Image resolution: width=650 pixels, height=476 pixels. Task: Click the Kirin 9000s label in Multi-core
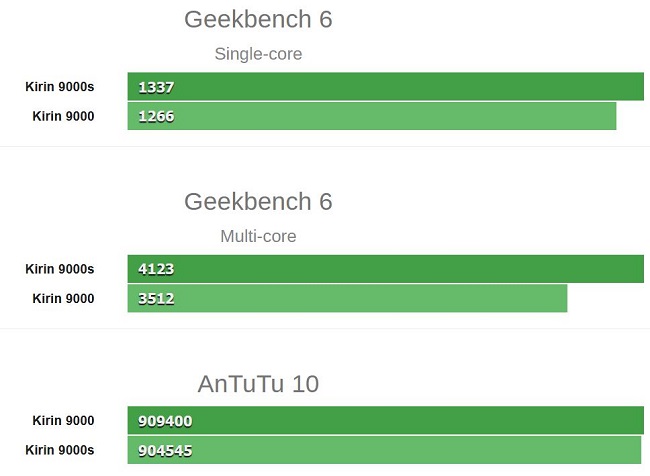60,269
